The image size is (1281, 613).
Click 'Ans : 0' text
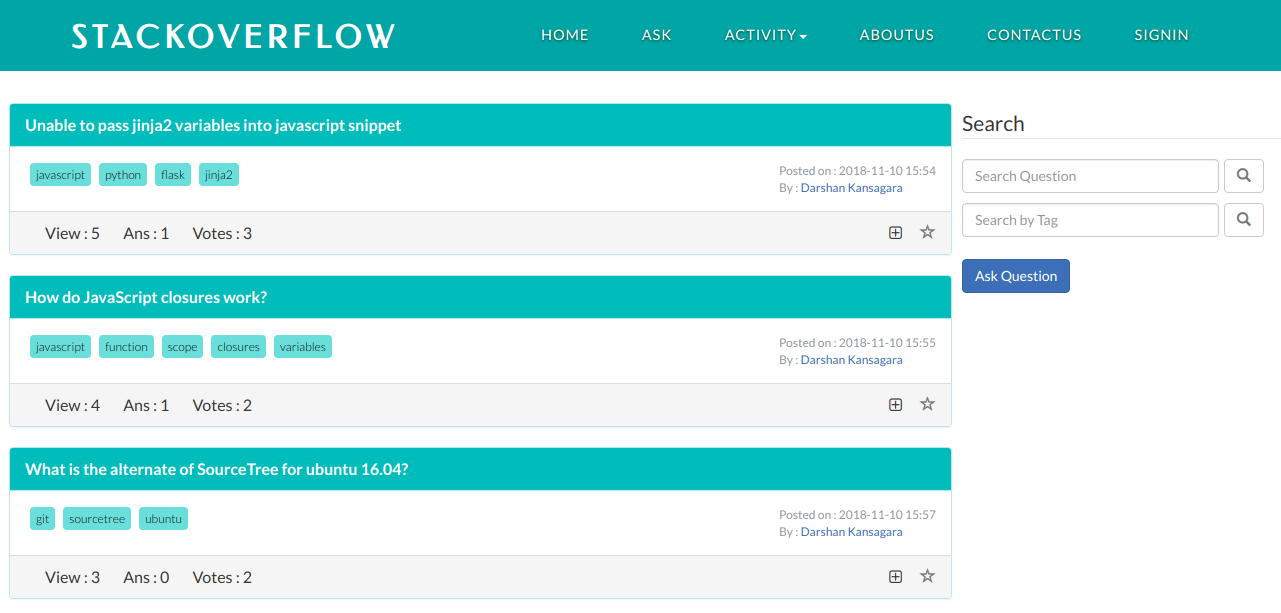tap(146, 577)
